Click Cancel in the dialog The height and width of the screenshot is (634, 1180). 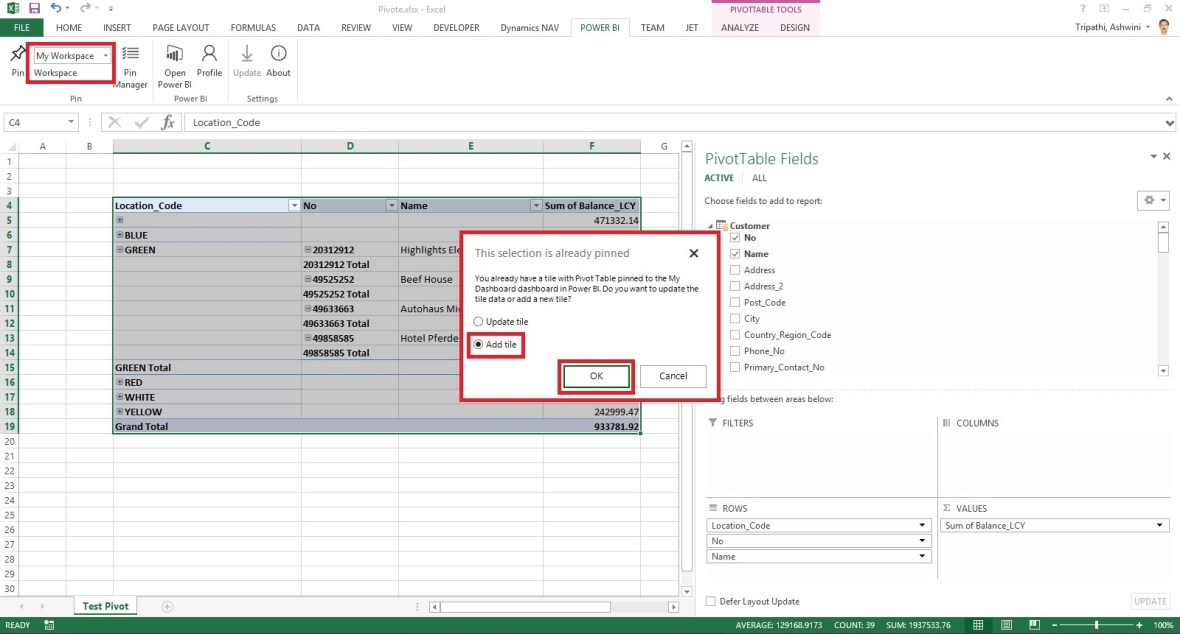click(x=672, y=376)
